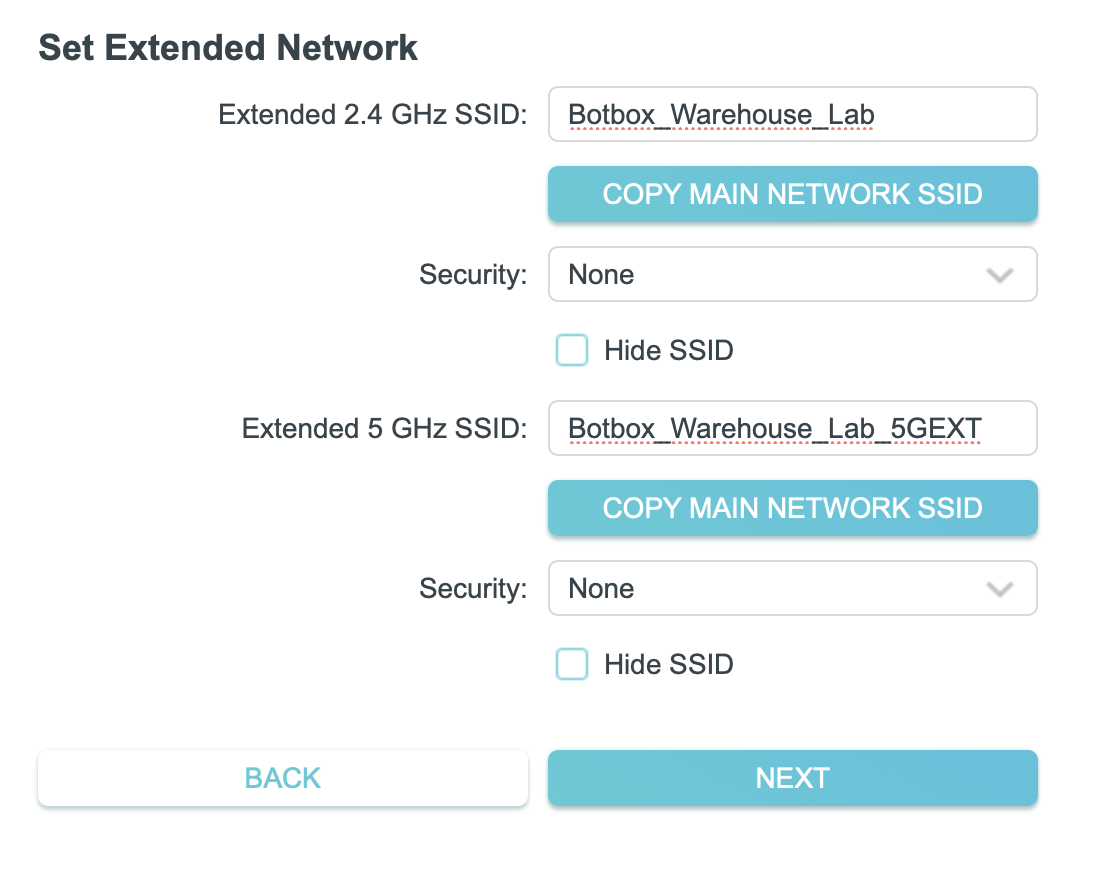Tick the Hide SSID checkbox for 2.4 GHz

(572, 351)
